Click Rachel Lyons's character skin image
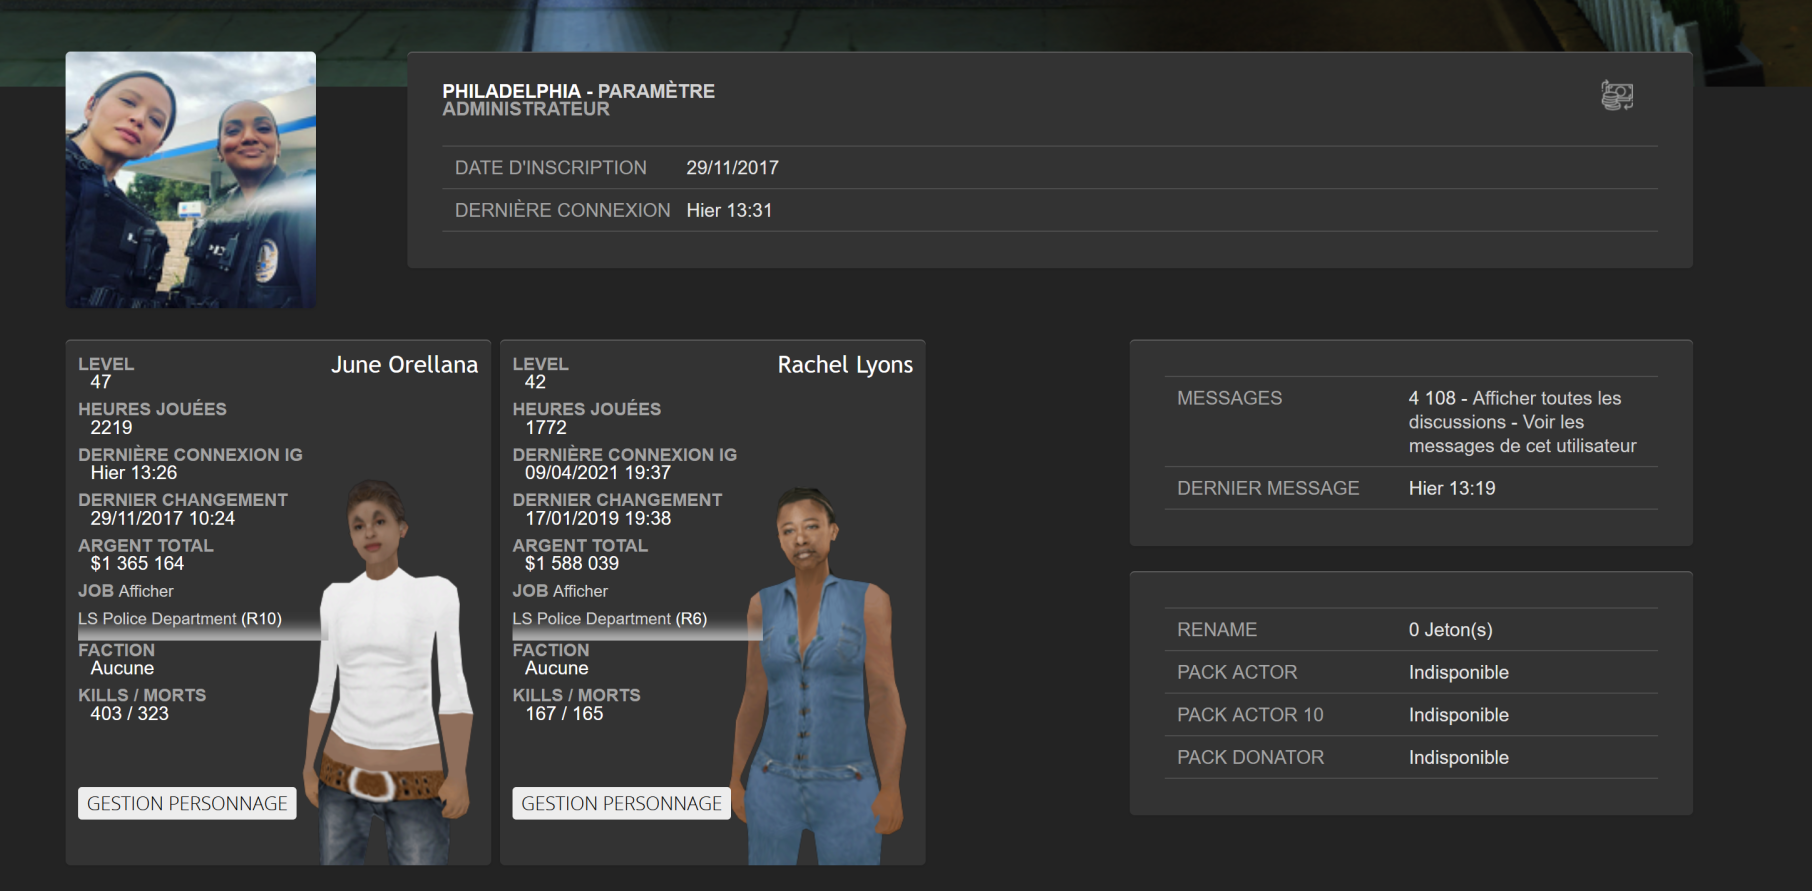Image resolution: width=1812 pixels, height=891 pixels. point(820,676)
